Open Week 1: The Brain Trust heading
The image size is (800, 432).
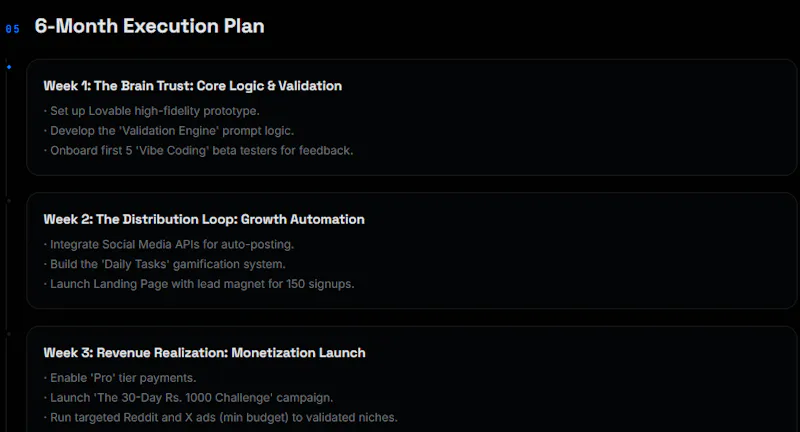[193, 86]
